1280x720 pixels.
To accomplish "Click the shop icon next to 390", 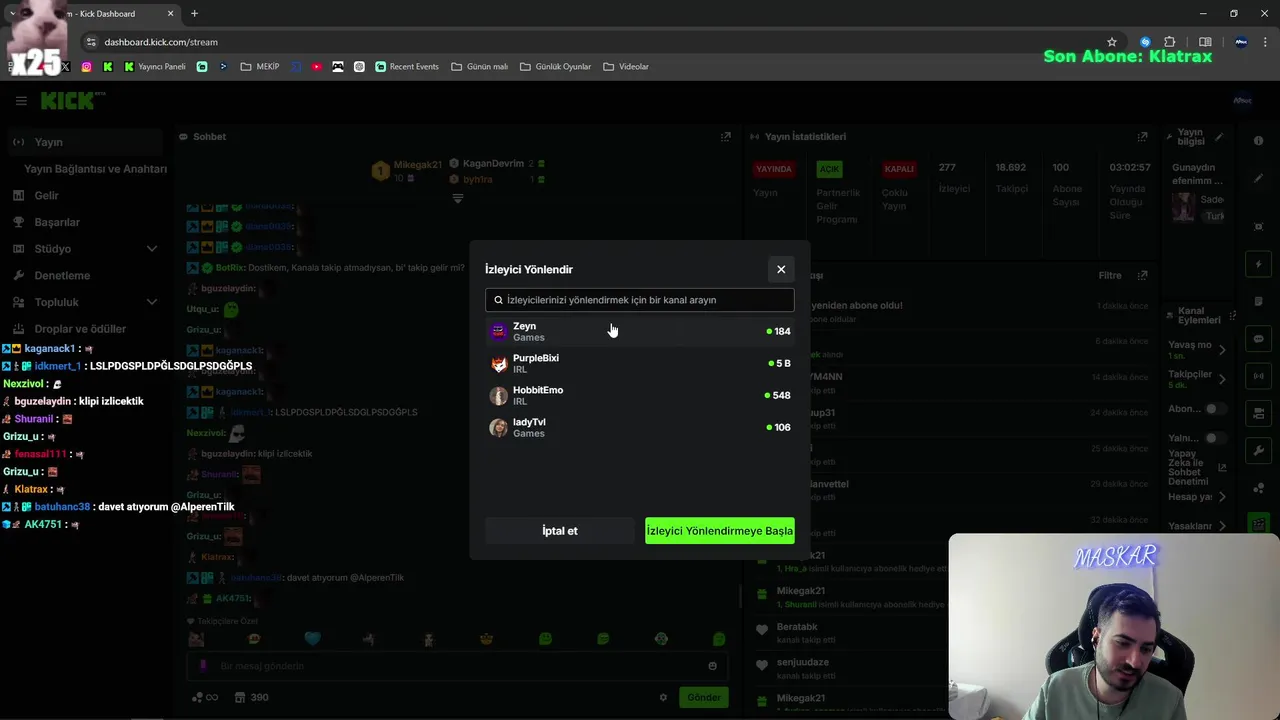I will point(240,698).
